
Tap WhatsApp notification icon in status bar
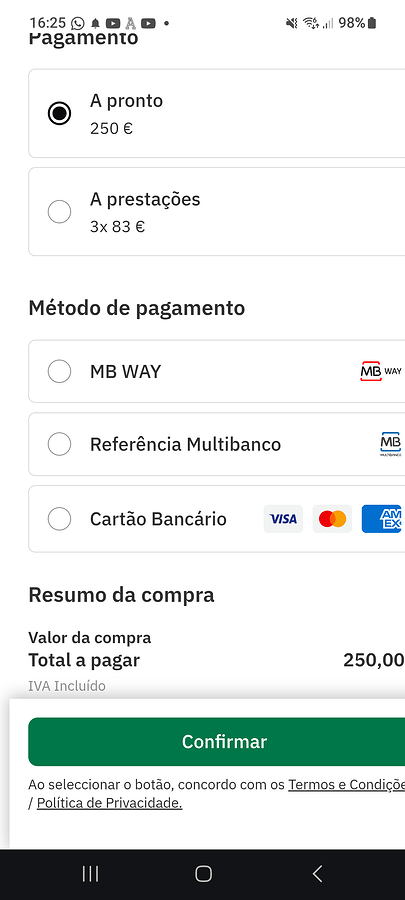click(x=77, y=23)
